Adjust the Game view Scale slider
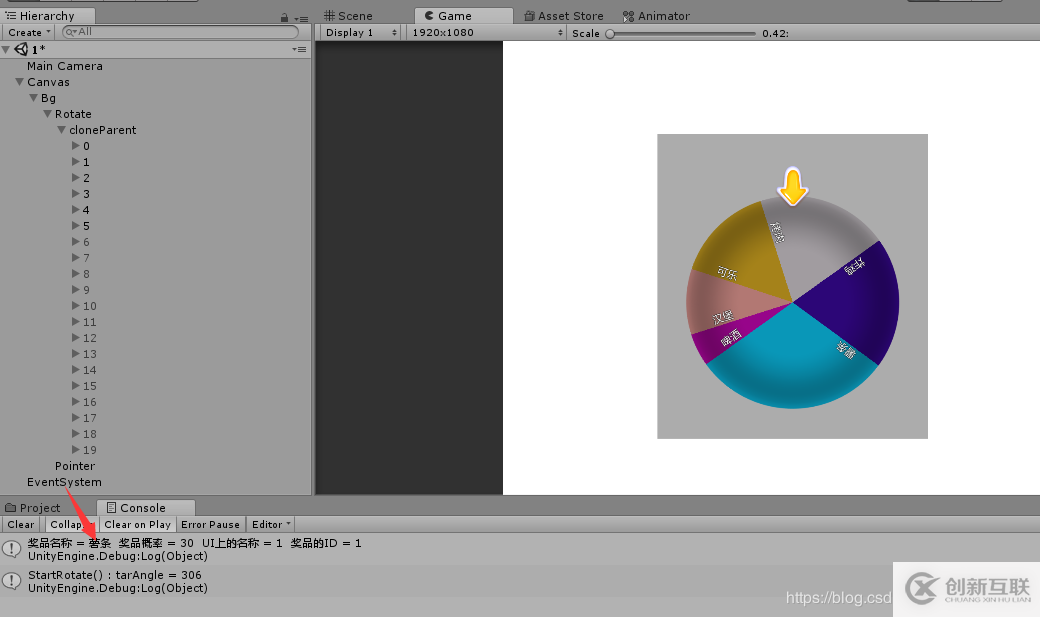The height and width of the screenshot is (617, 1040). pyautogui.click(x=681, y=33)
